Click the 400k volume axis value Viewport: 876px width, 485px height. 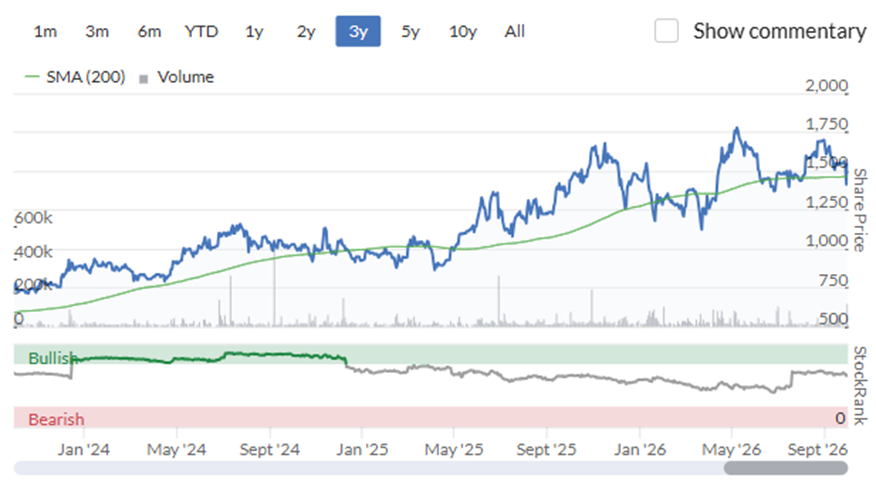pyautogui.click(x=34, y=252)
